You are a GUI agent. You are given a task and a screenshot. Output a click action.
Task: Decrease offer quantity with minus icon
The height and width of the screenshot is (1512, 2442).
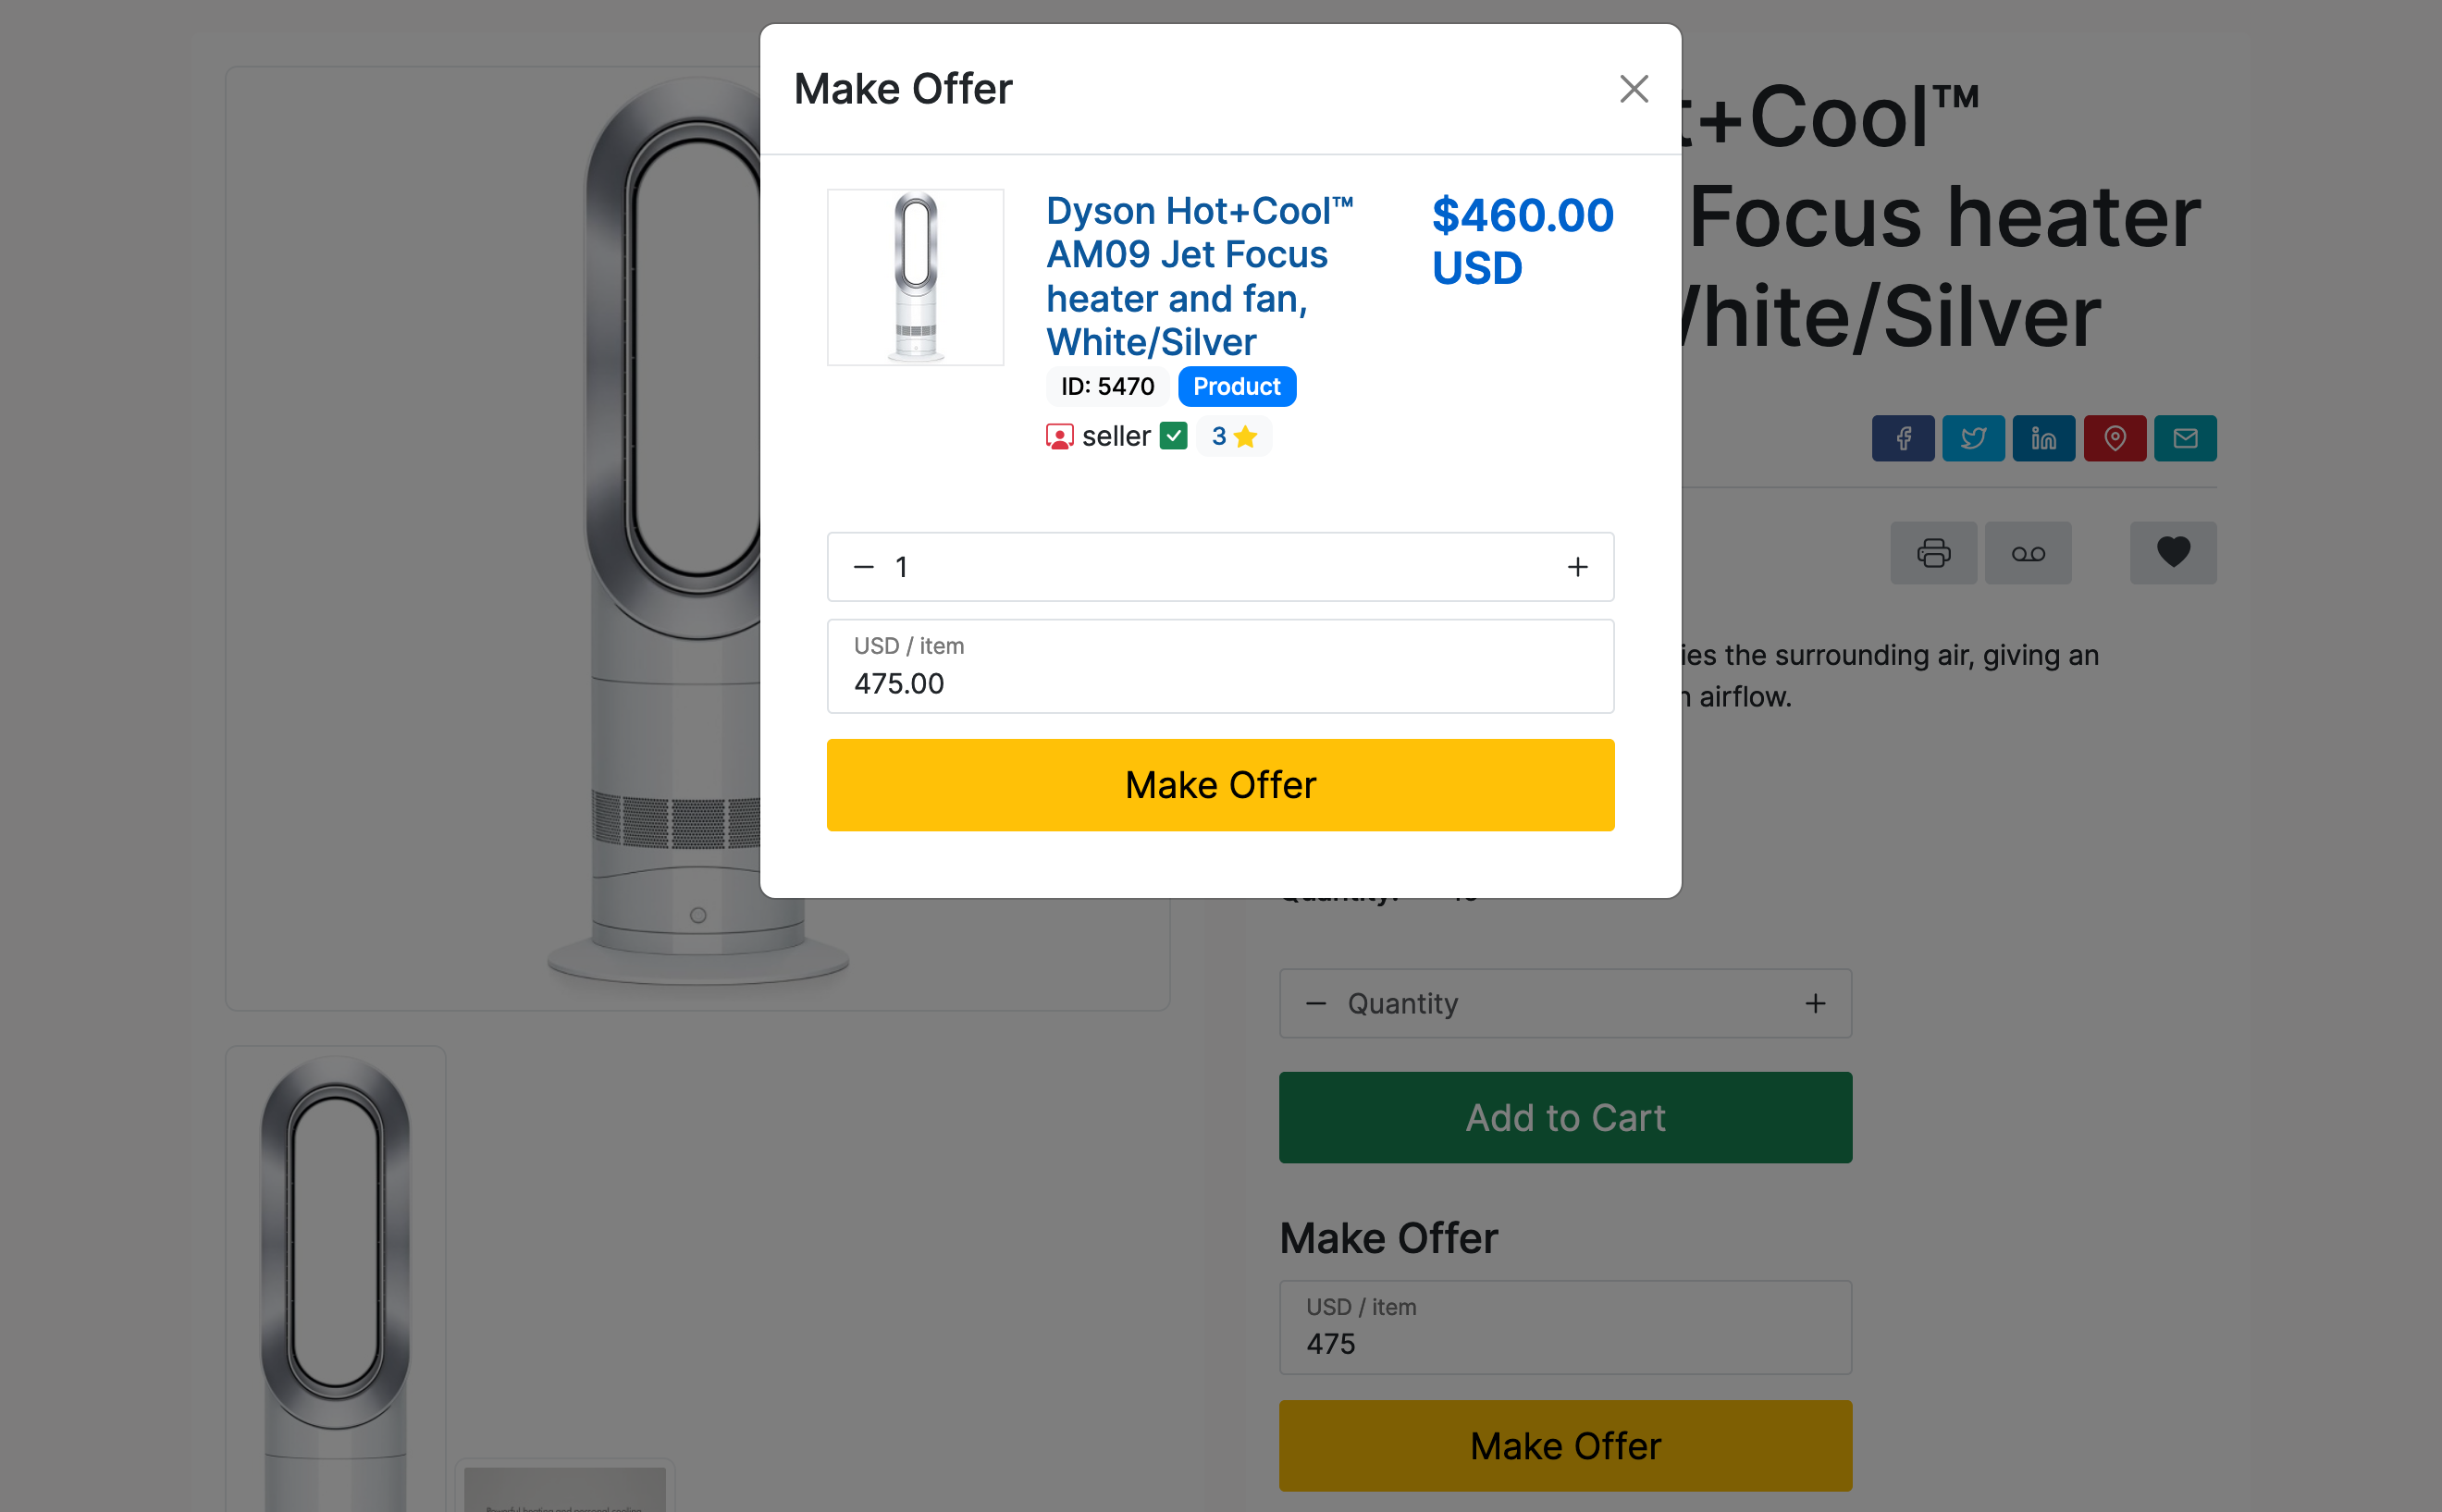click(864, 567)
